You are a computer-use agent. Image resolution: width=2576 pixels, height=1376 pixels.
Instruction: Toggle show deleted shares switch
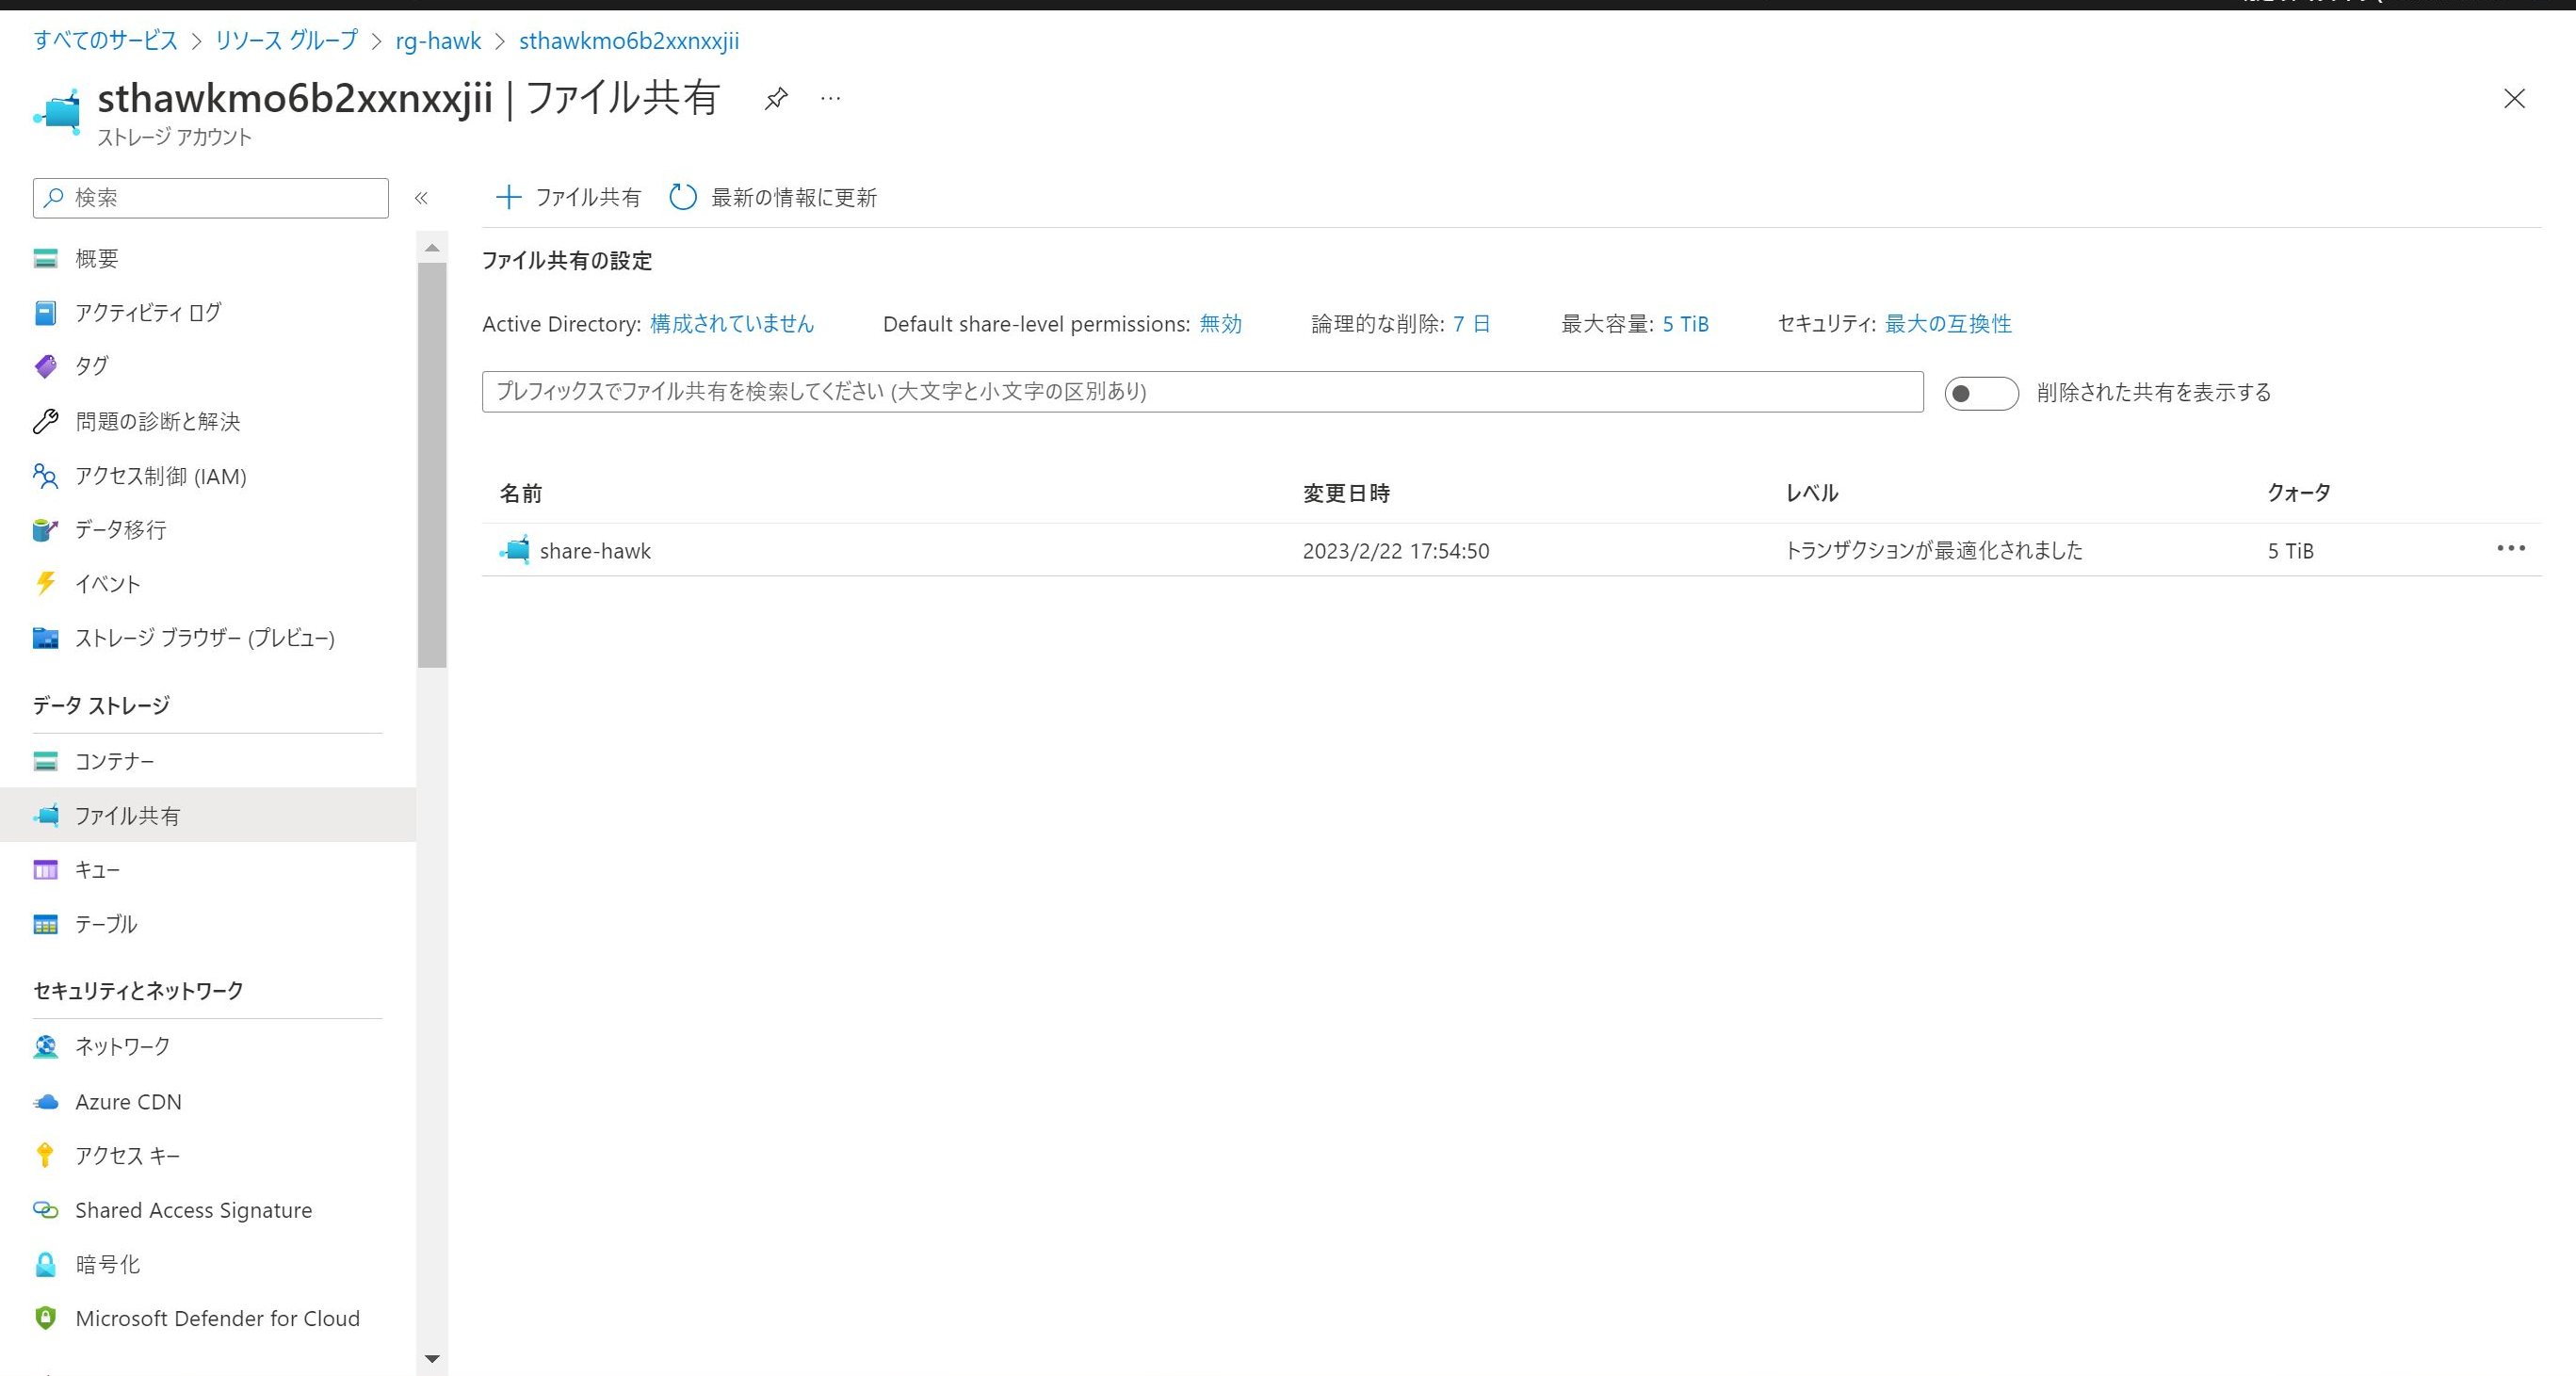pyautogui.click(x=1980, y=393)
